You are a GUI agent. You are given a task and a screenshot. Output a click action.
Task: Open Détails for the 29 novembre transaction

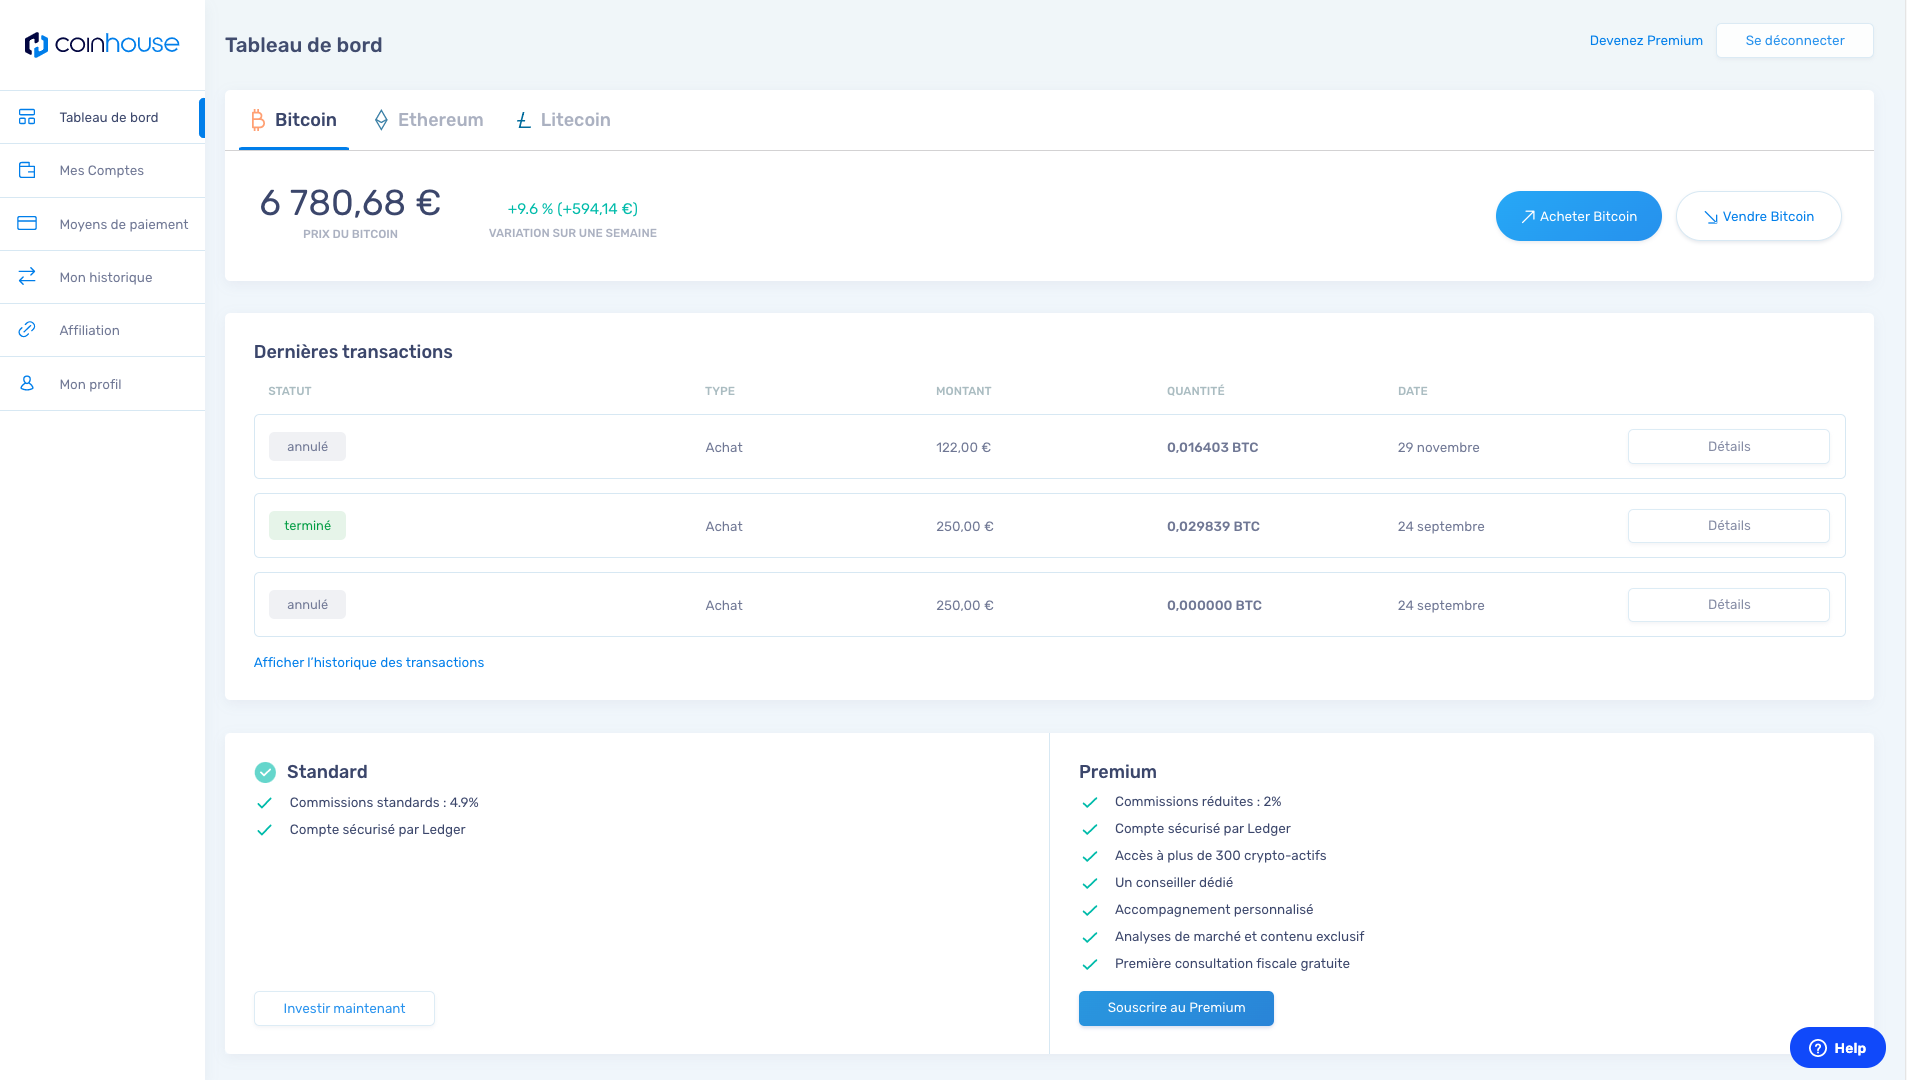1729,447
